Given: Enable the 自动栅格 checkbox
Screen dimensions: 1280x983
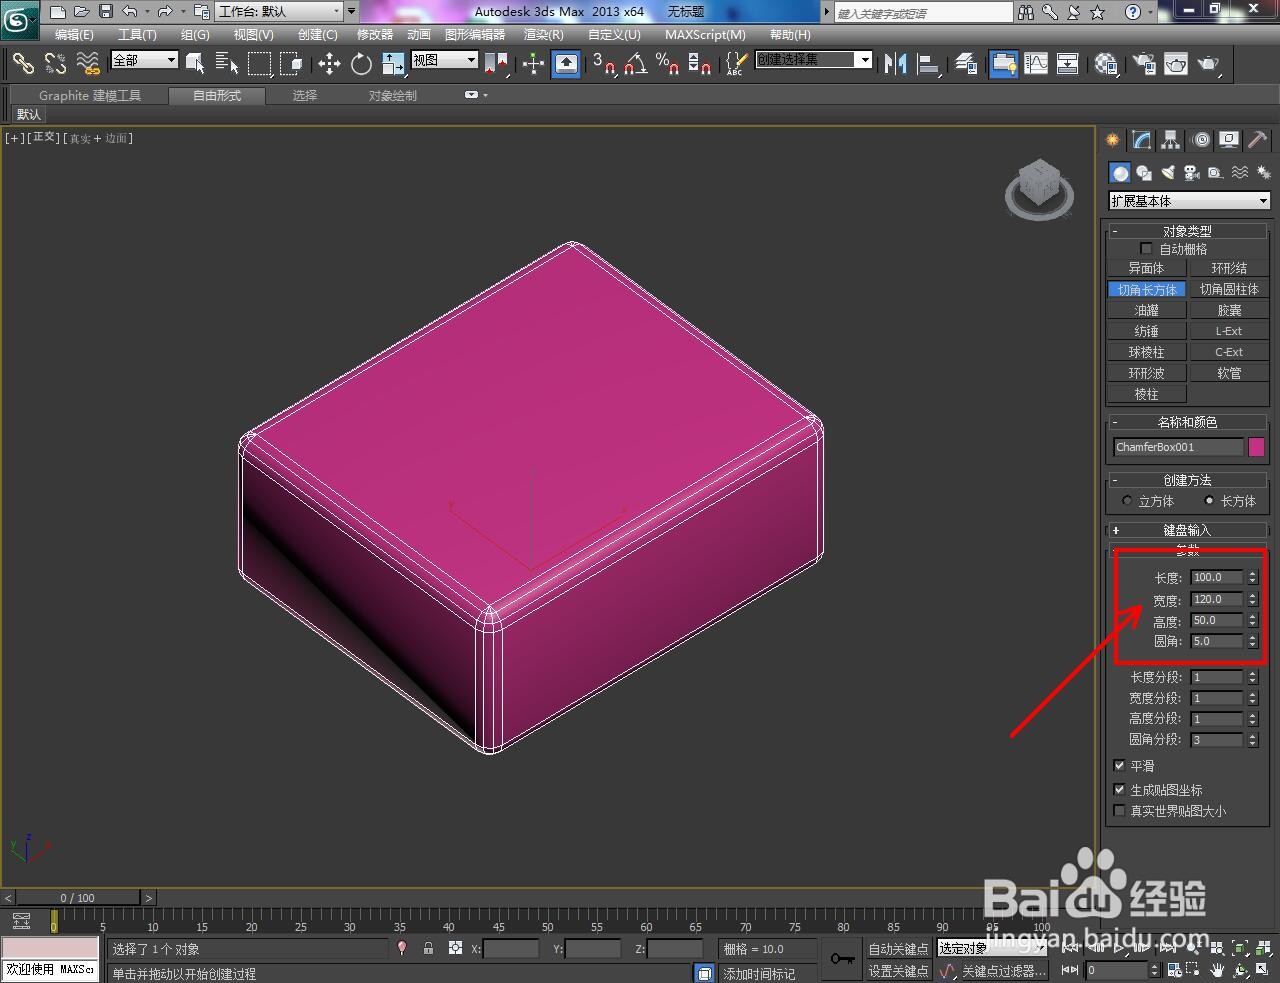Looking at the screenshot, I should pos(1147,248).
